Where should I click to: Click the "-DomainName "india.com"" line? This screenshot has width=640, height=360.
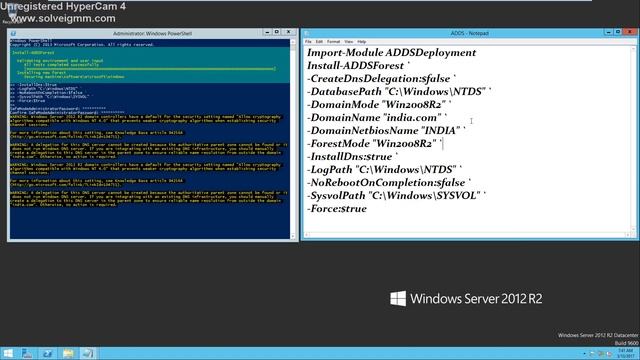[x=377, y=118]
